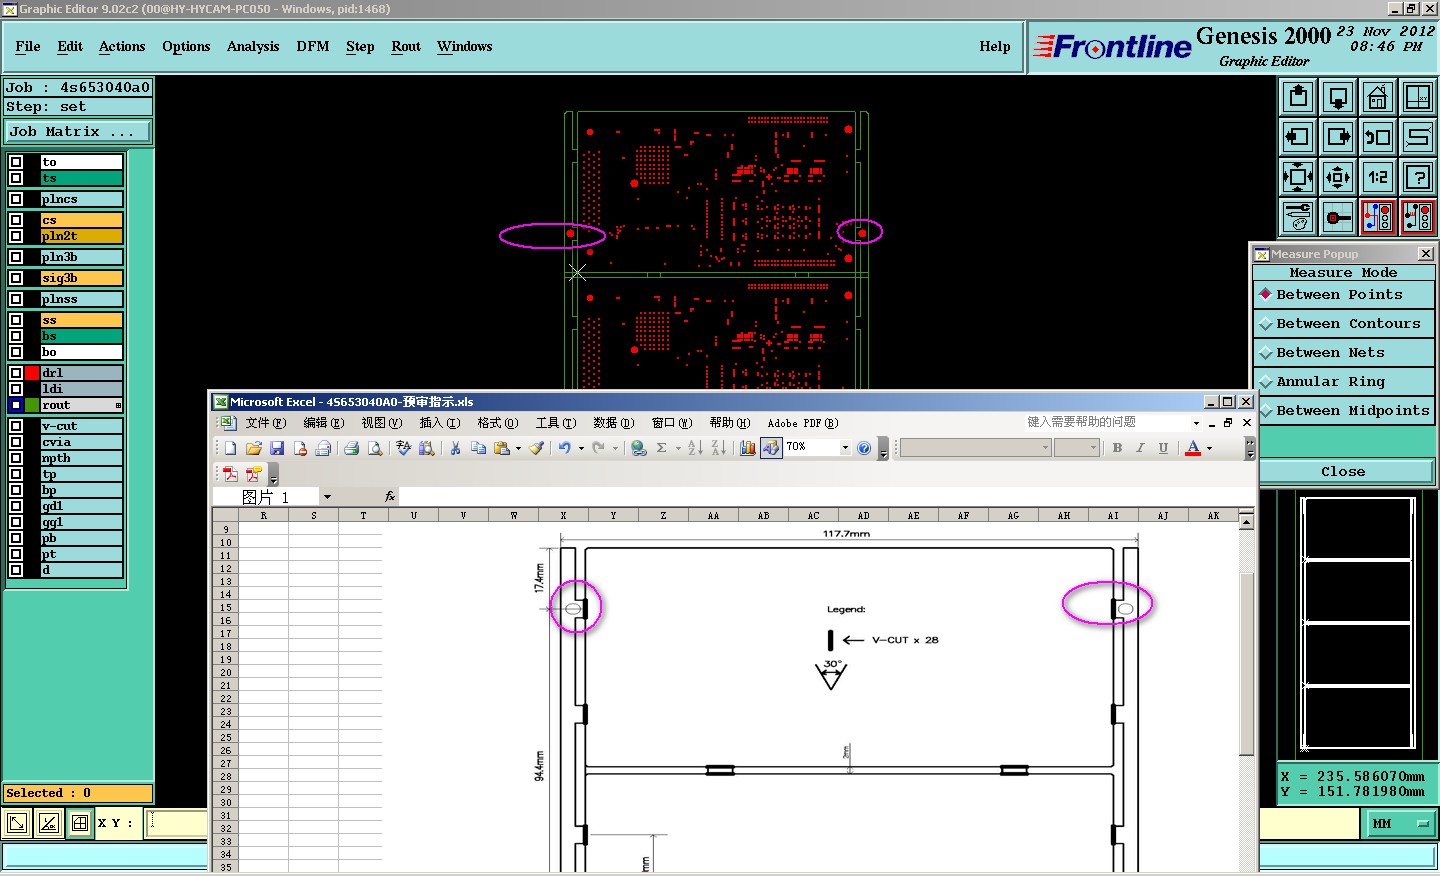Click the 1:2 scale icon
The image size is (1440, 876).
[1378, 177]
